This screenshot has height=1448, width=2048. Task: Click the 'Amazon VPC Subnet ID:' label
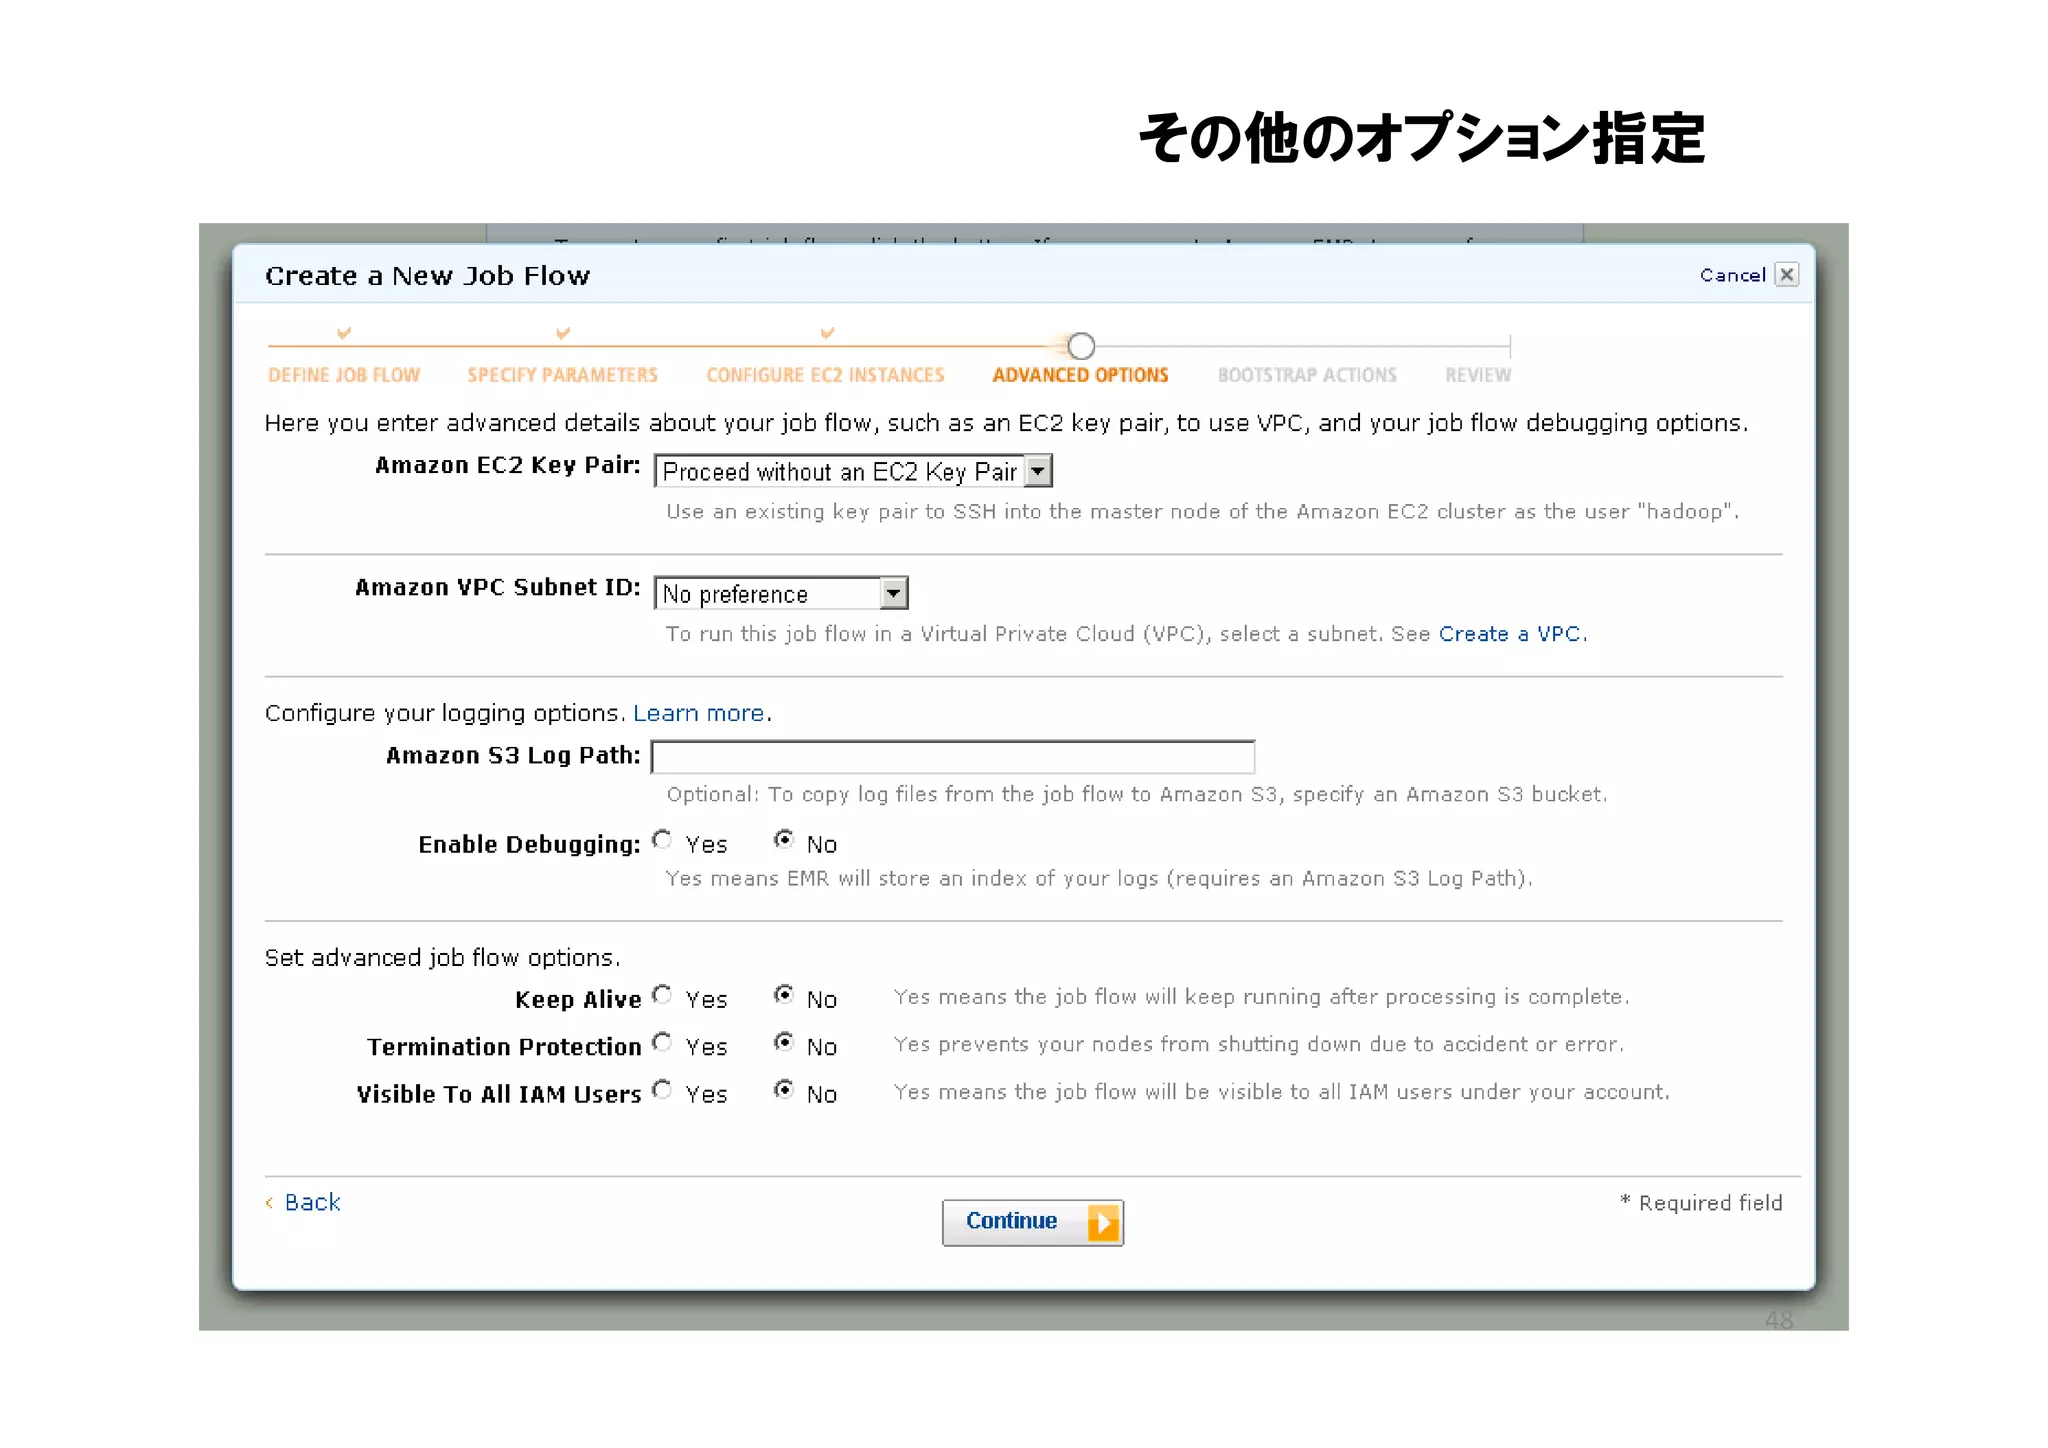(x=498, y=587)
